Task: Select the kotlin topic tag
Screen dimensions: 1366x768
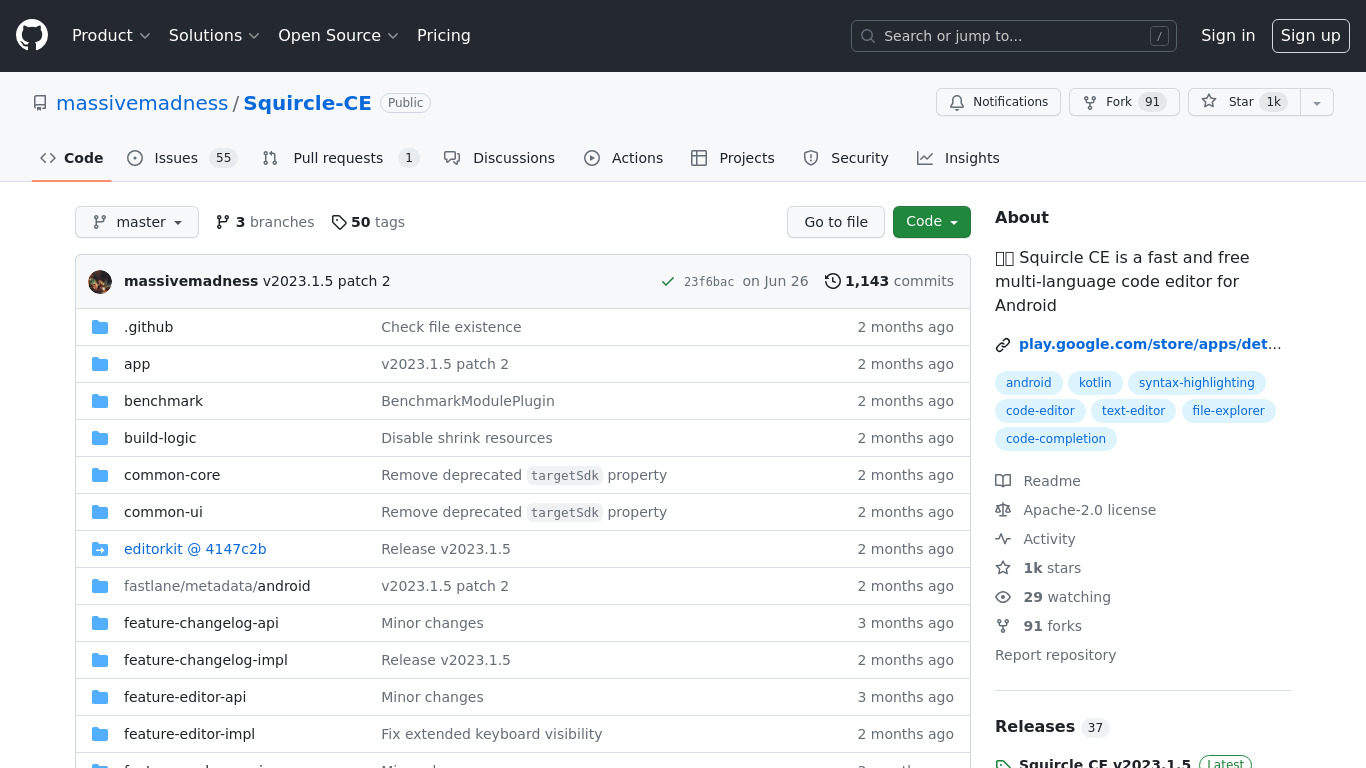Action: pyautogui.click(x=1095, y=383)
